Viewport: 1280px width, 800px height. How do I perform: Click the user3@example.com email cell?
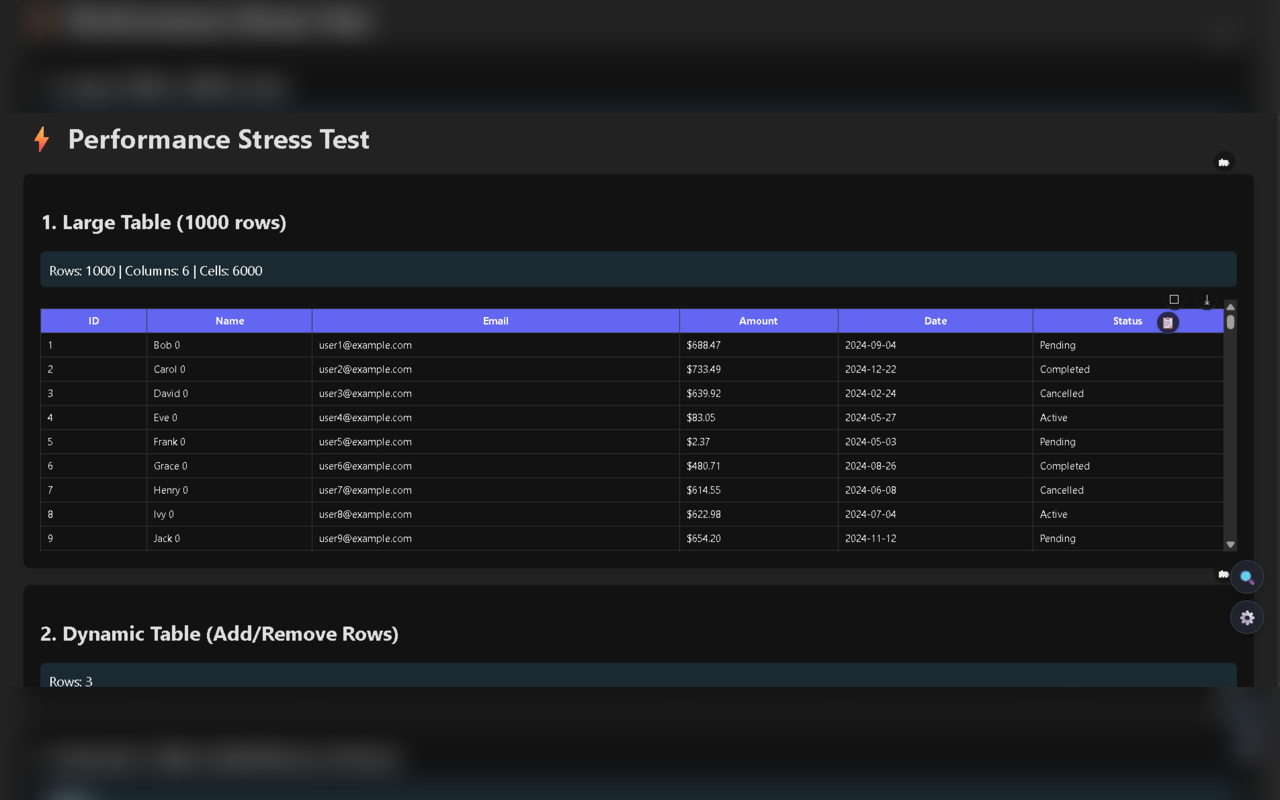(x=496, y=393)
